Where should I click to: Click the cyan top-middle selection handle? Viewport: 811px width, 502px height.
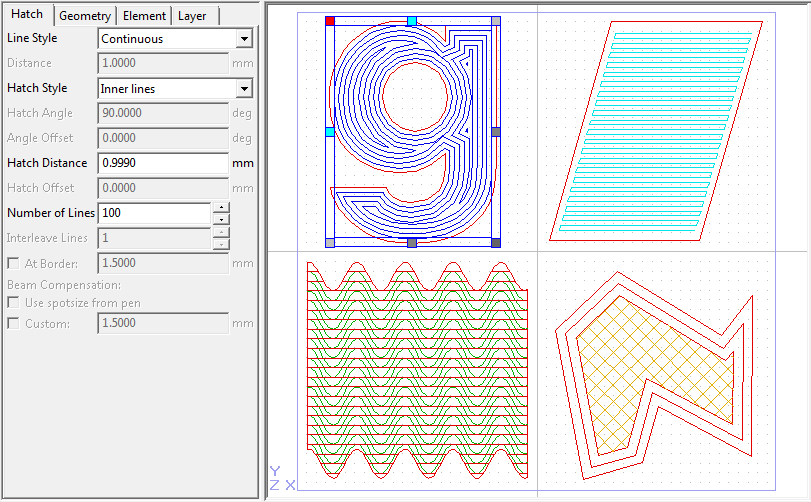click(412, 21)
